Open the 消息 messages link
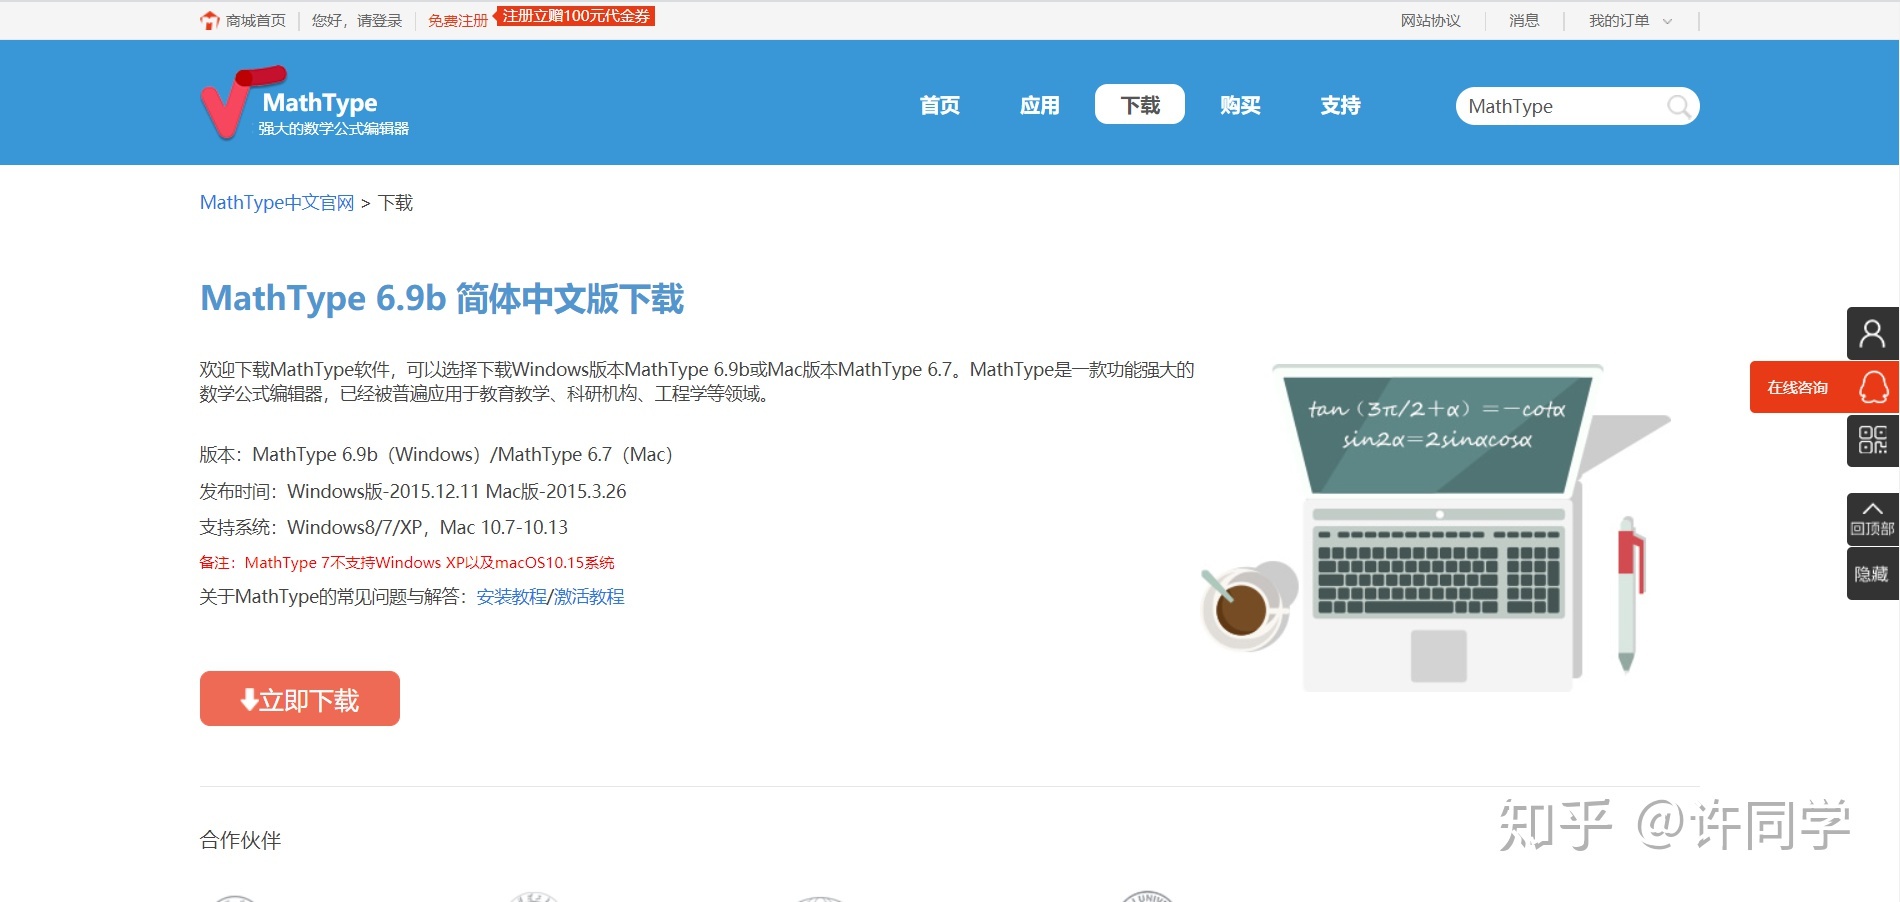This screenshot has height=902, width=1900. [x=1524, y=20]
